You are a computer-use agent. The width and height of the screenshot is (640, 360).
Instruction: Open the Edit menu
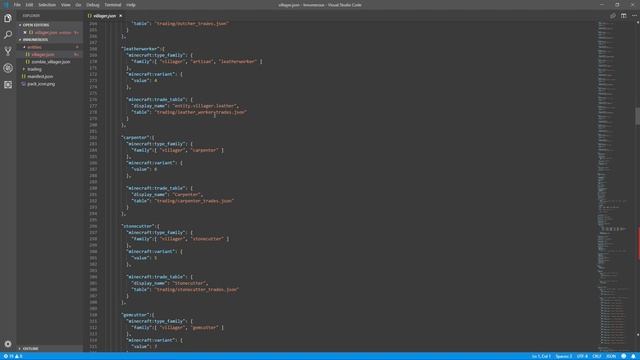[x=29, y=5]
